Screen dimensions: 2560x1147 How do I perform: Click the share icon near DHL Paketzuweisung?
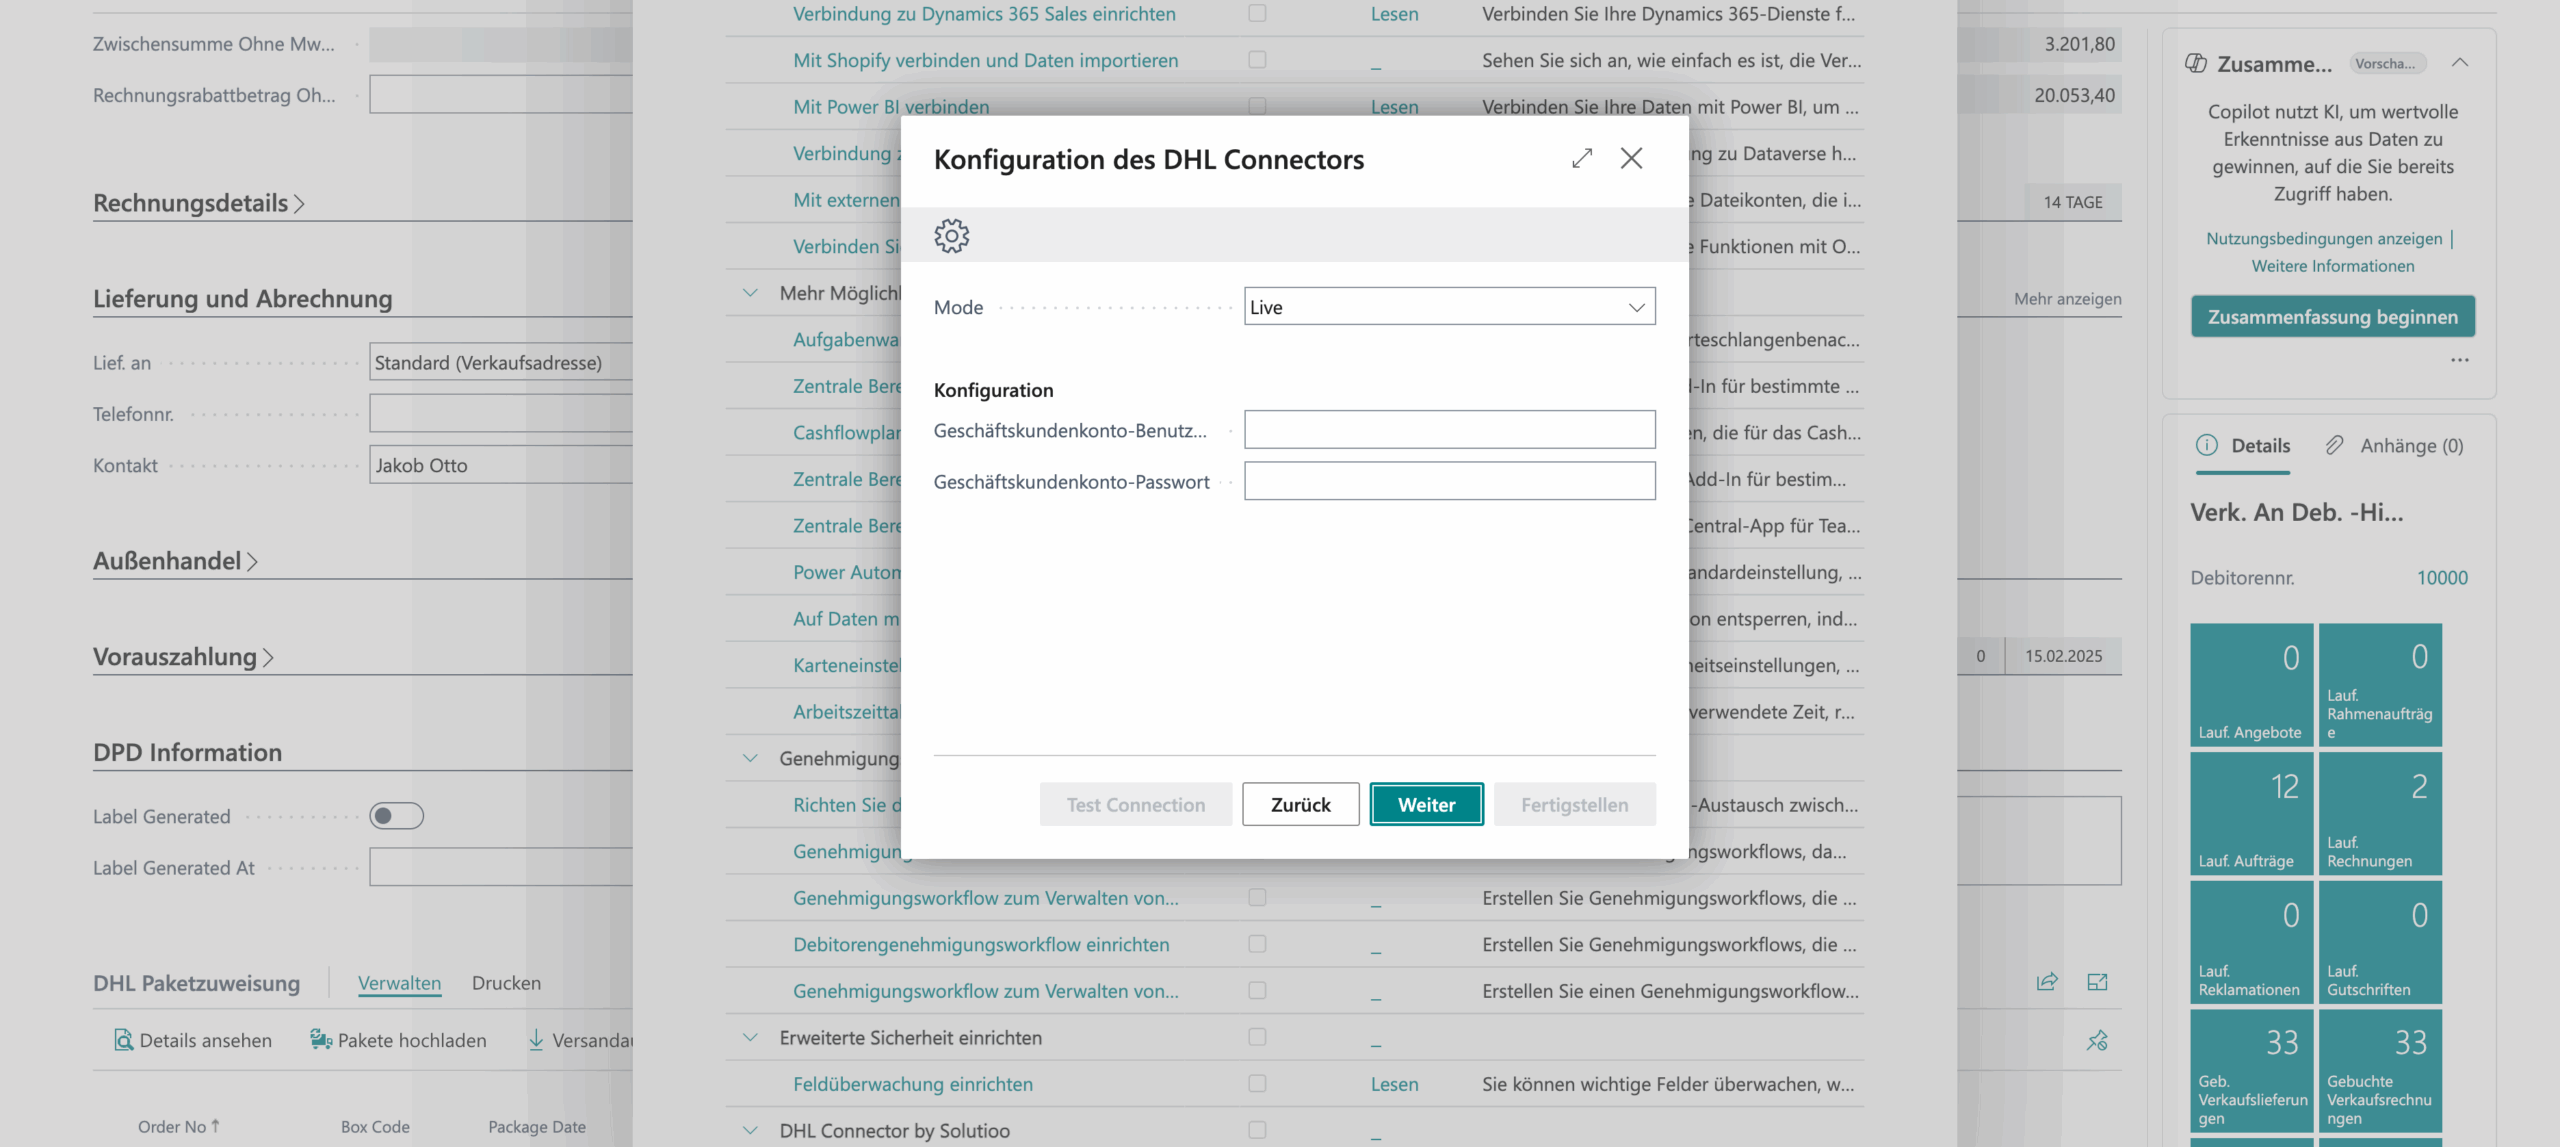click(2047, 982)
